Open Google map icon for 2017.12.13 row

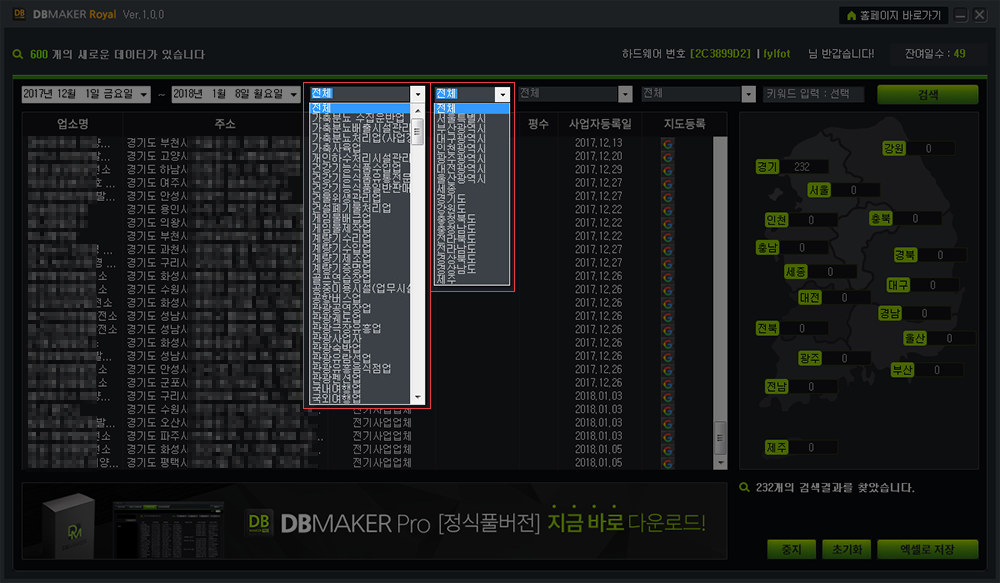click(x=668, y=143)
